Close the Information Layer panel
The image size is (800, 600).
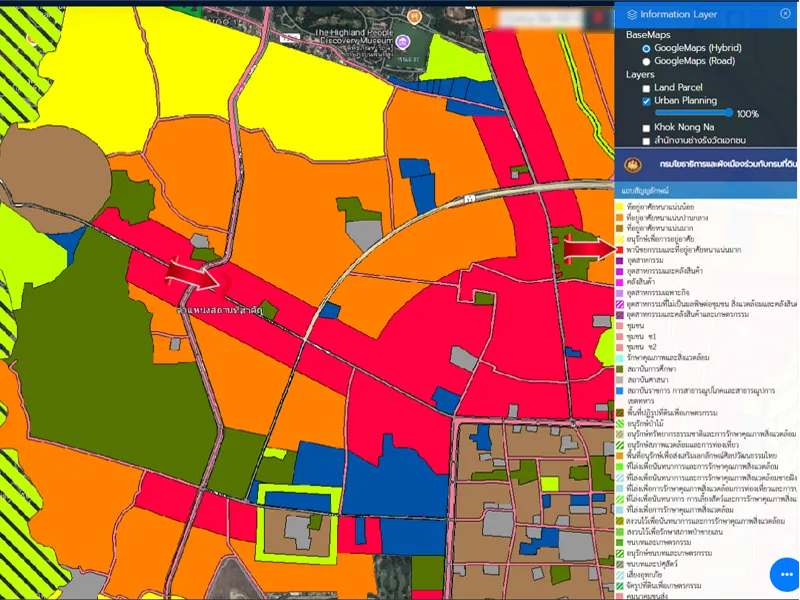click(785, 14)
